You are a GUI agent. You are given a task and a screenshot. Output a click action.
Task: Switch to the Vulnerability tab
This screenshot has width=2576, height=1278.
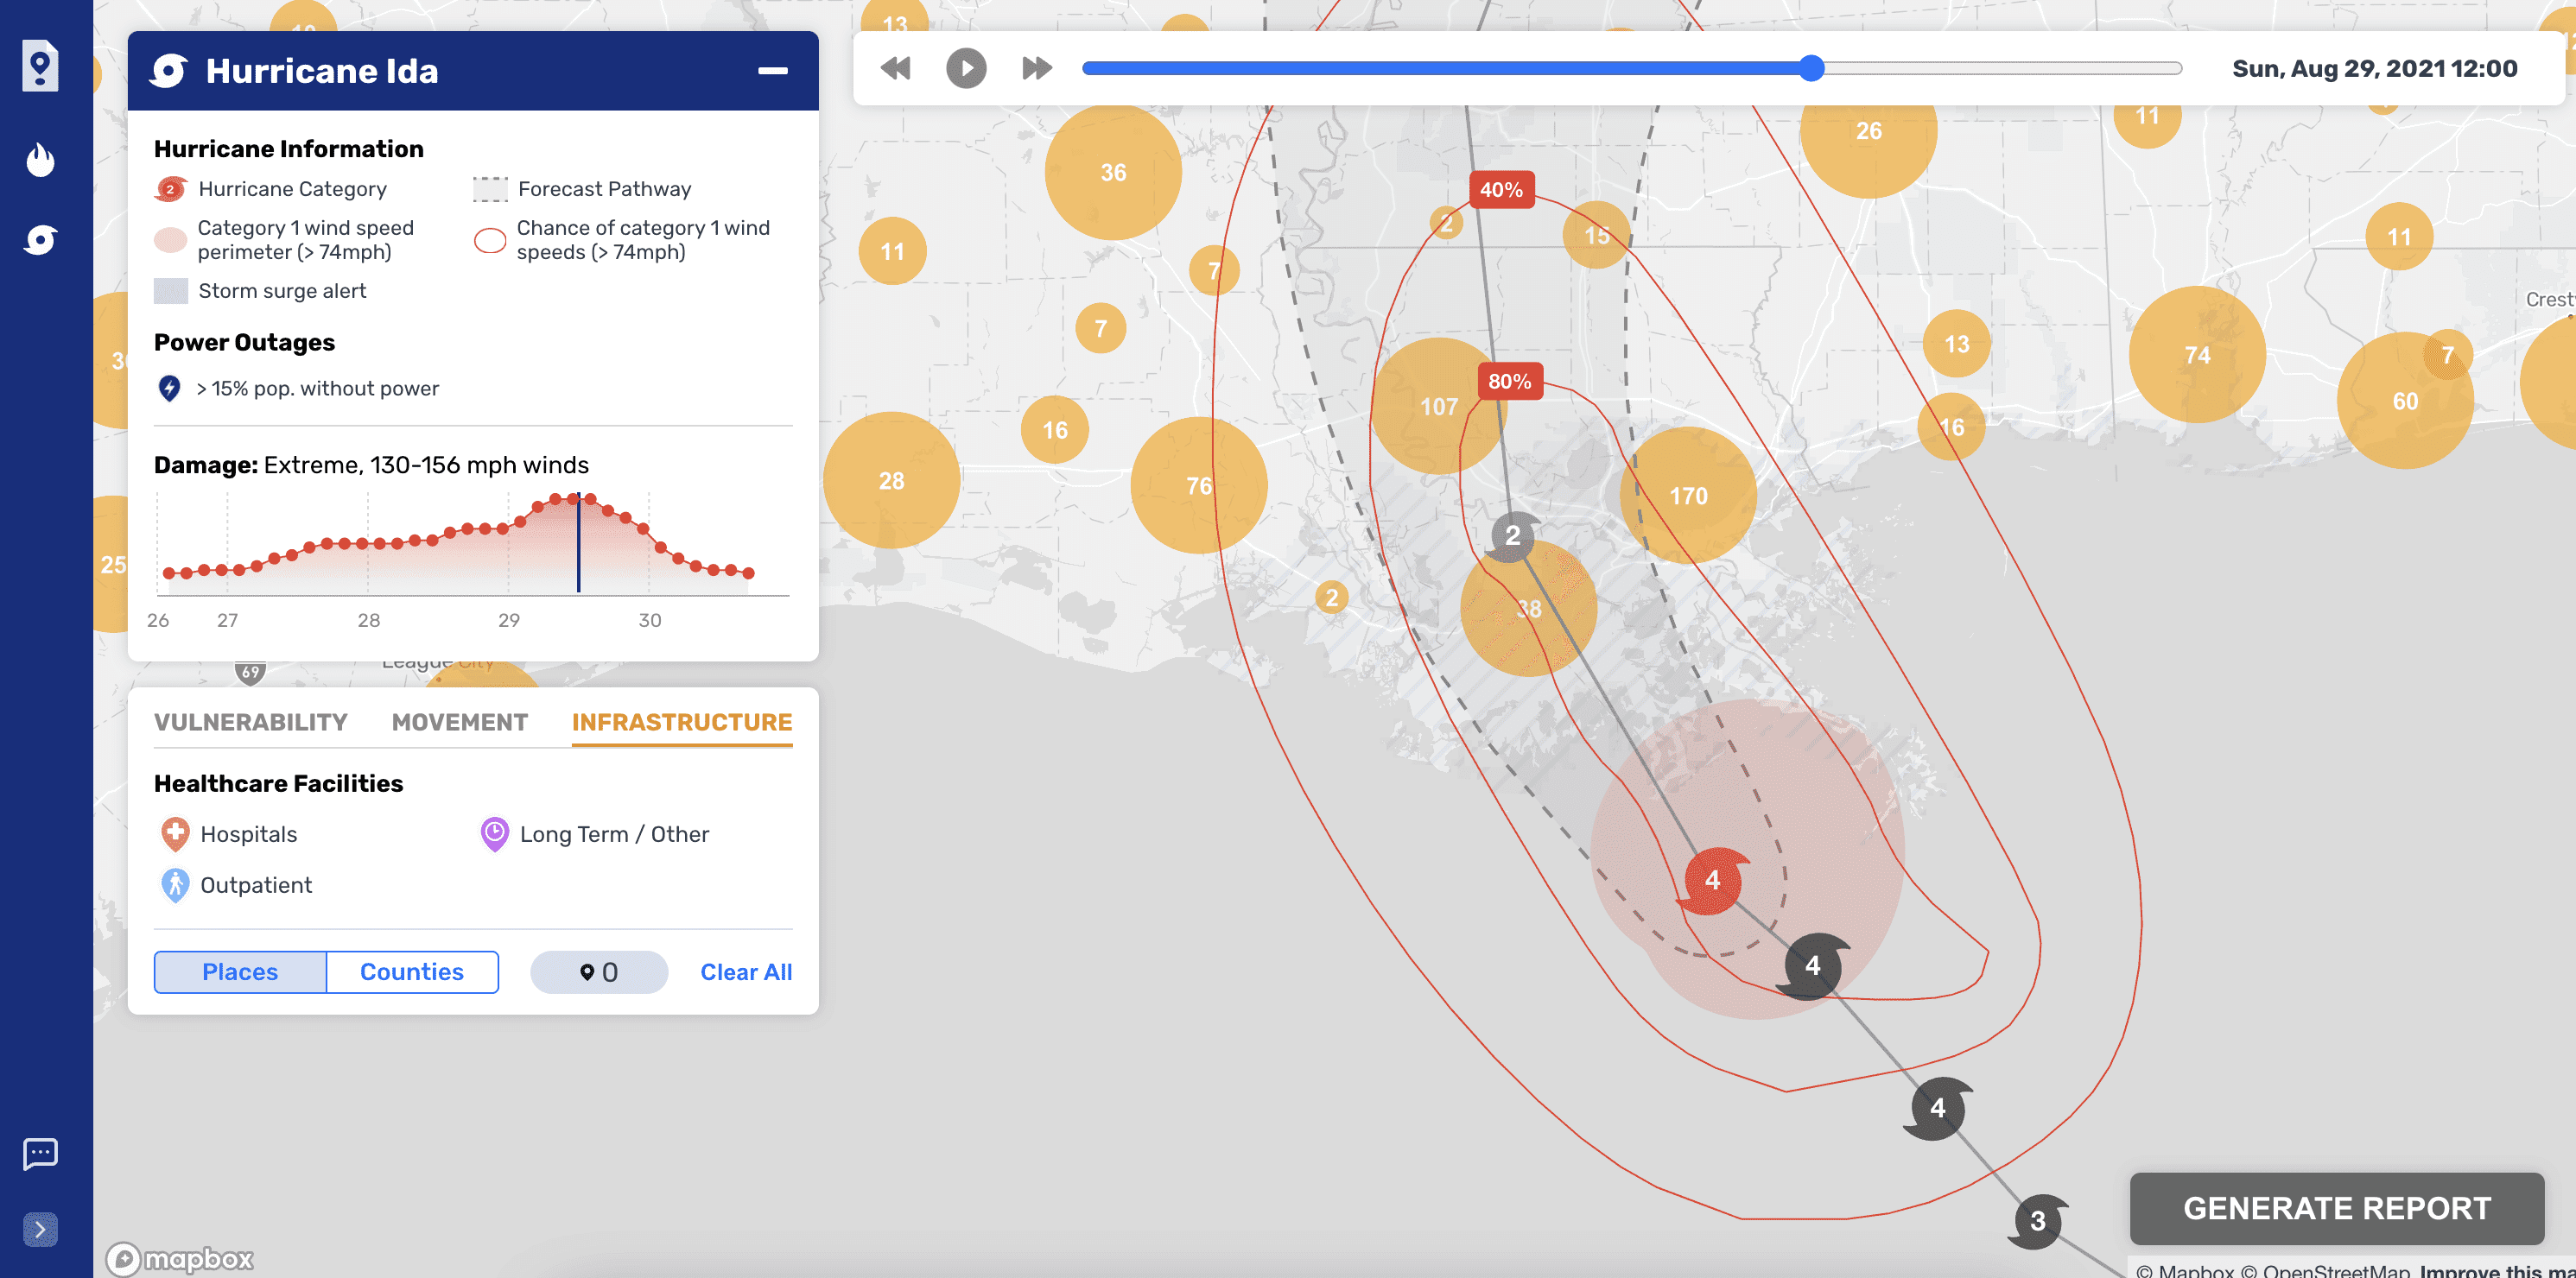(251, 722)
